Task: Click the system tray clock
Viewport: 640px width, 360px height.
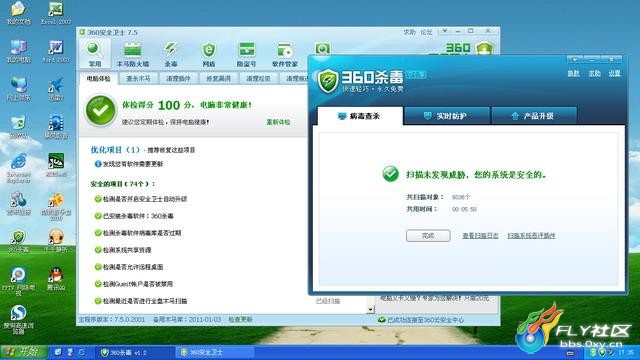Action: click(x=626, y=352)
